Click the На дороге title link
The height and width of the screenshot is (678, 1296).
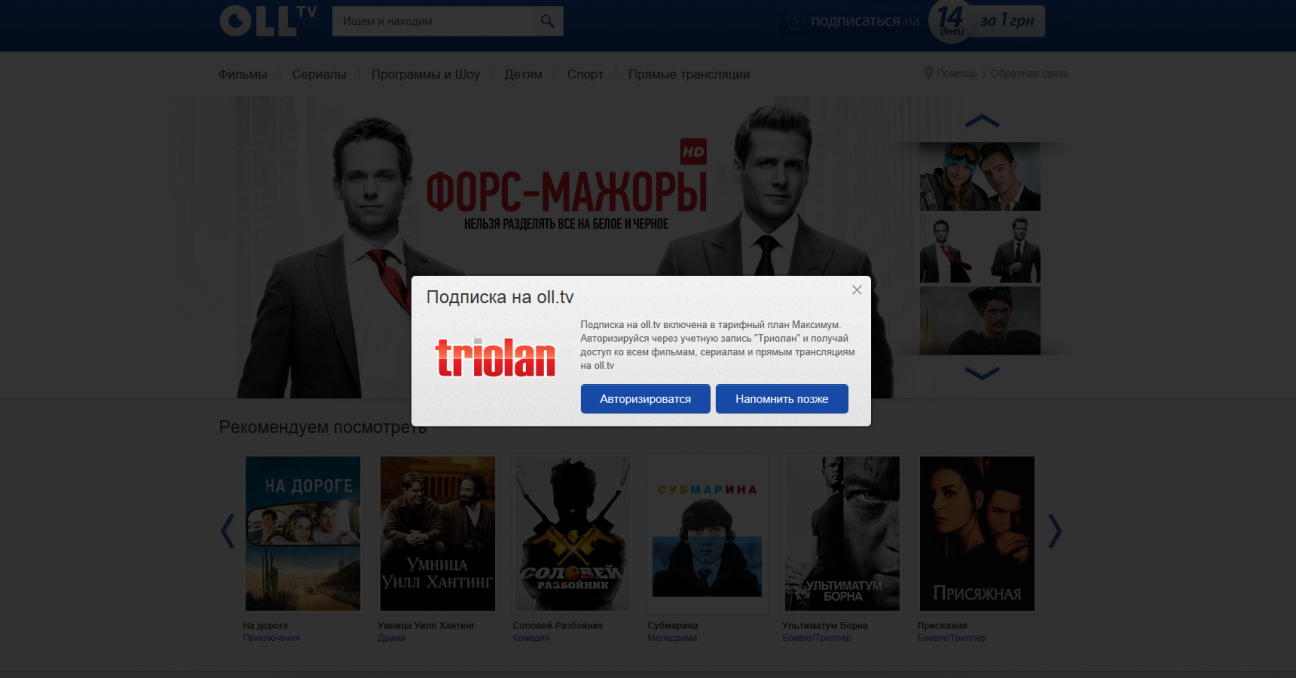[x=265, y=626]
